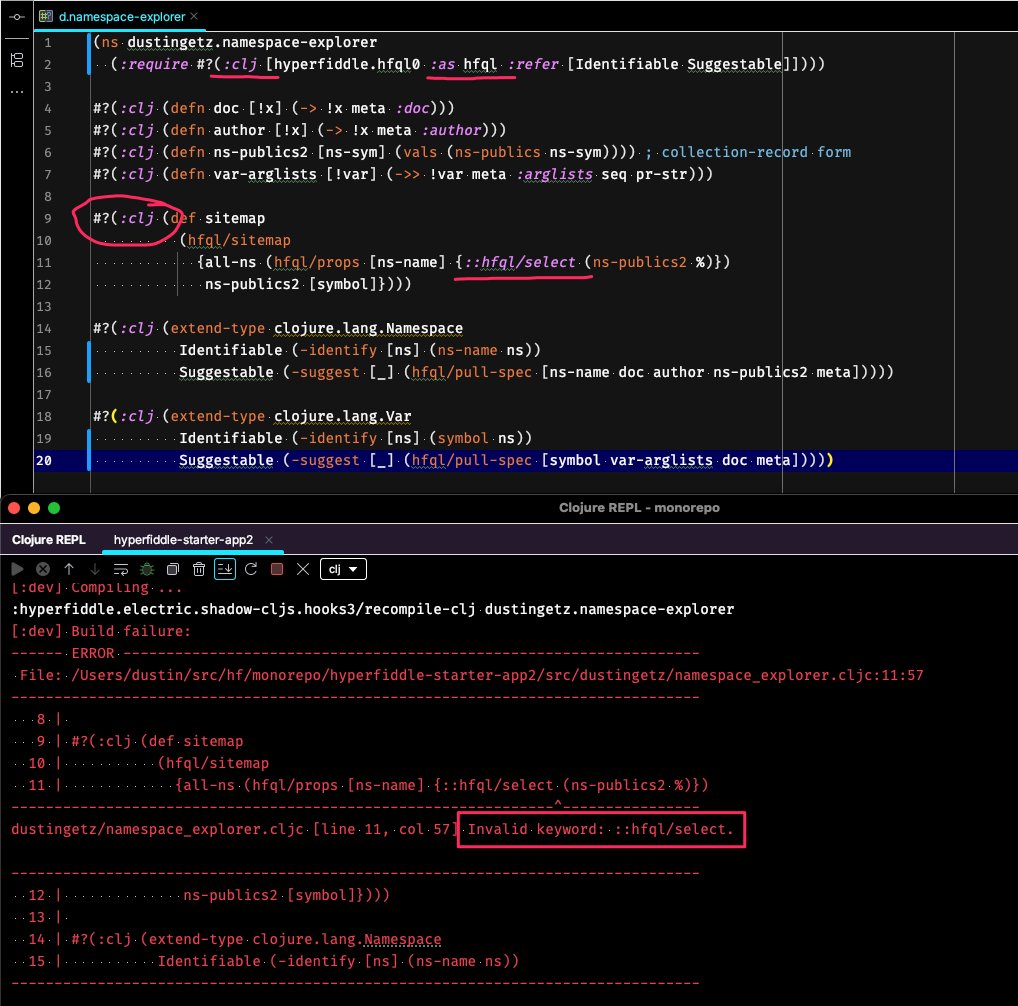Screen dimensions: 1018x1006
Task: Click the Clojure REPL - monorepo title bar
Action: click(639, 508)
